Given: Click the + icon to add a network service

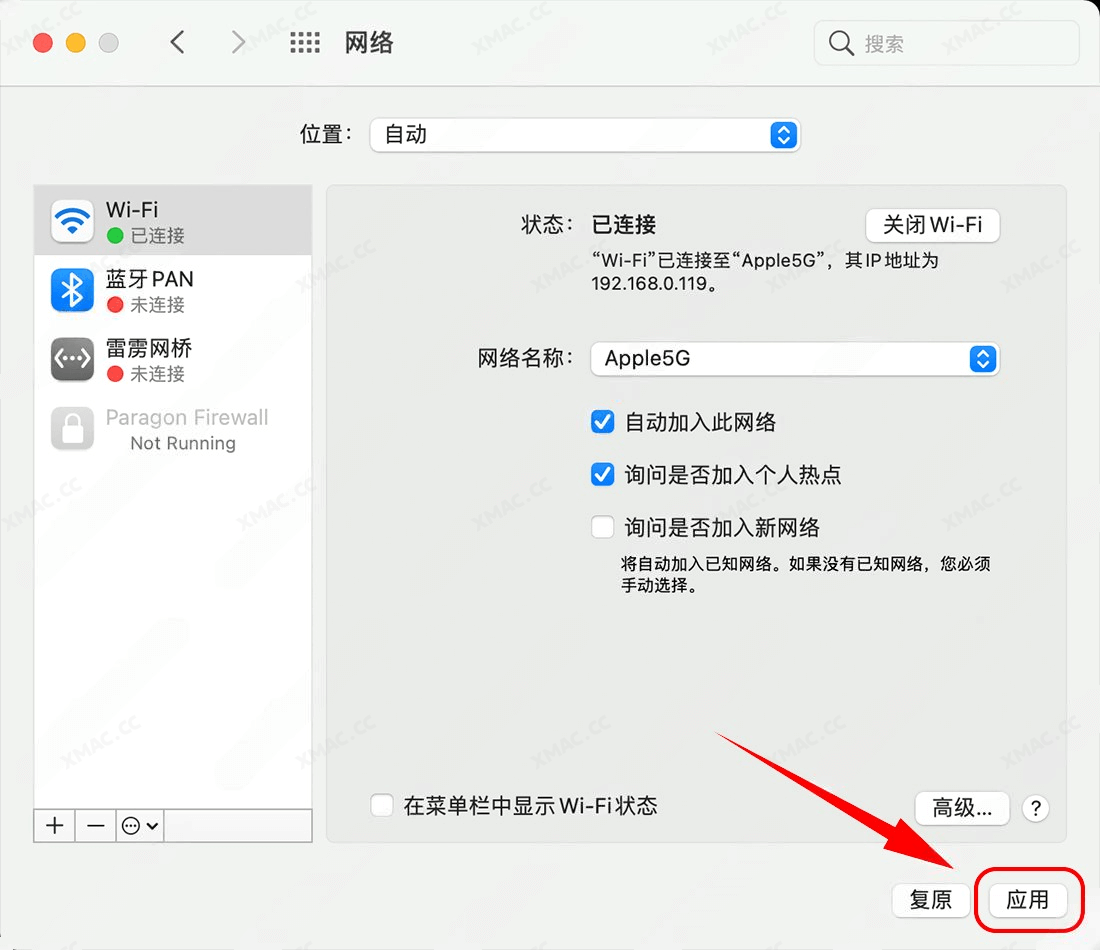Looking at the screenshot, I should click(54, 825).
